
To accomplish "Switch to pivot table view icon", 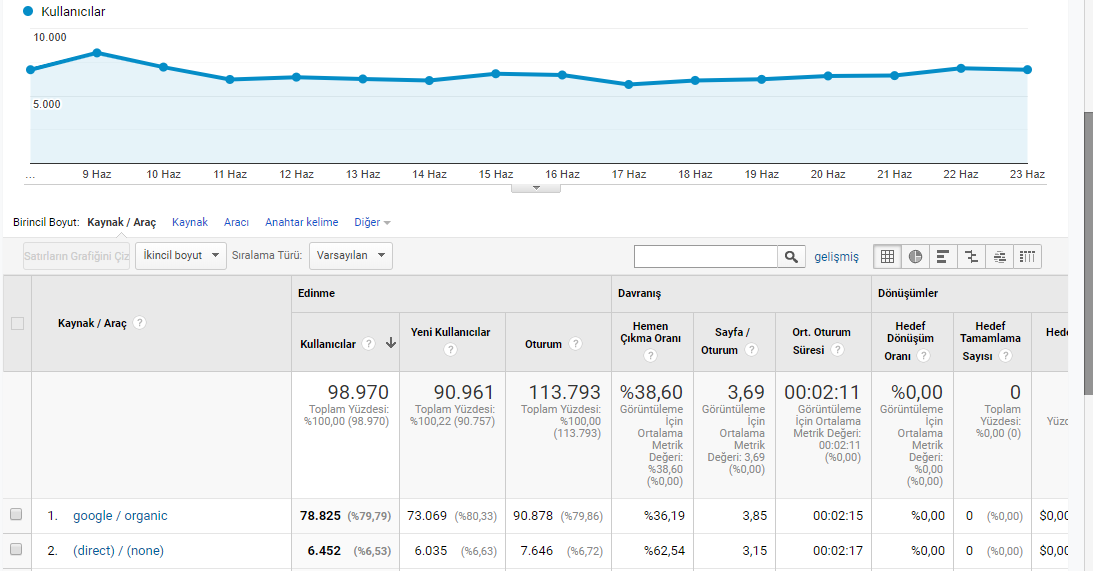I will tap(1027, 257).
